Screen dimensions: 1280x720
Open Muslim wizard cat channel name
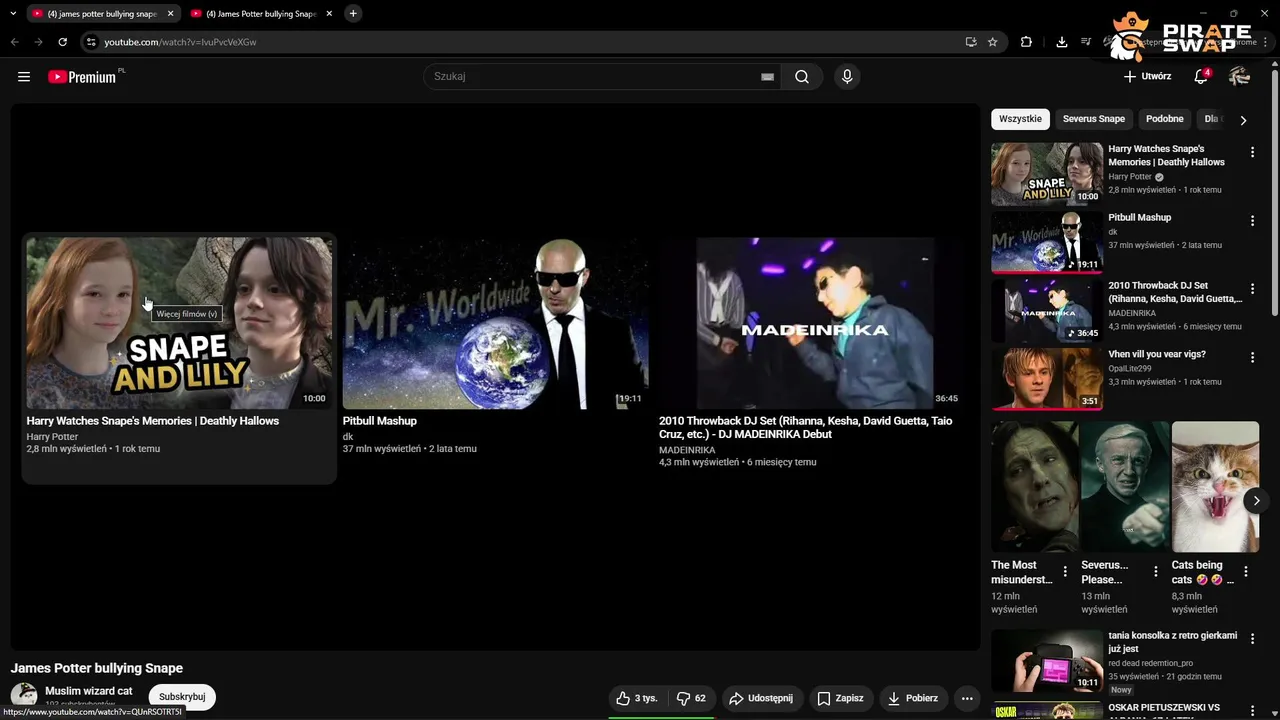point(89,691)
